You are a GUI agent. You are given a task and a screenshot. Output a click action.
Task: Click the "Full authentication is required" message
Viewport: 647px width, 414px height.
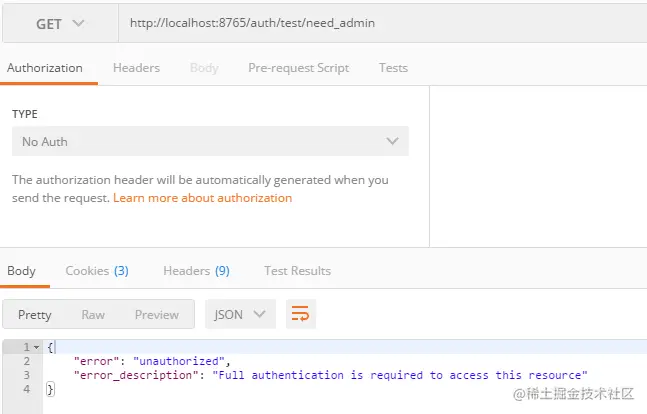[x=400, y=375]
